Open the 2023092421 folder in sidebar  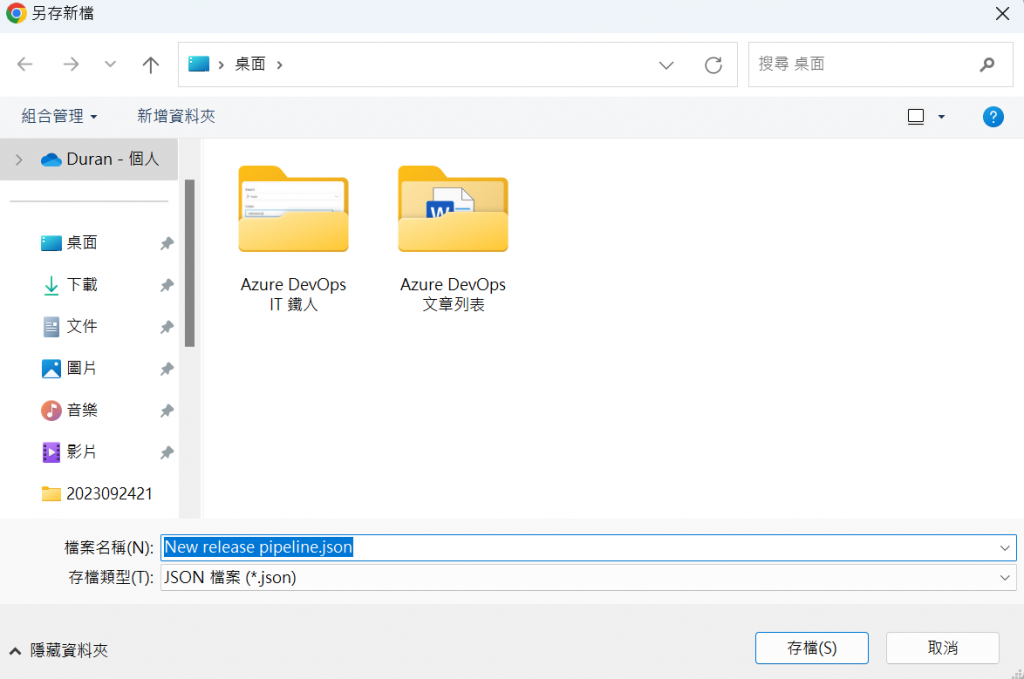(97, 494)
